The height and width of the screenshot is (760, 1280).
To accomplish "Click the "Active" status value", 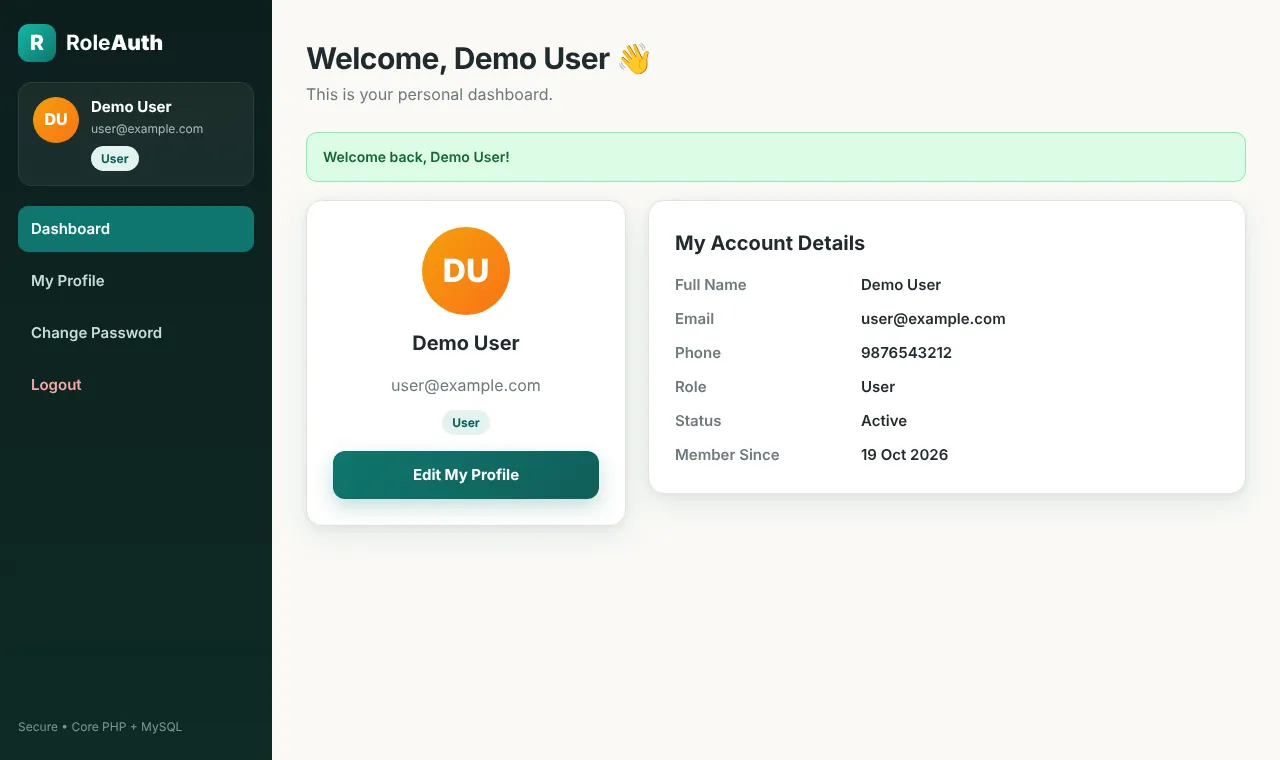I will click(x=884, y=421).
